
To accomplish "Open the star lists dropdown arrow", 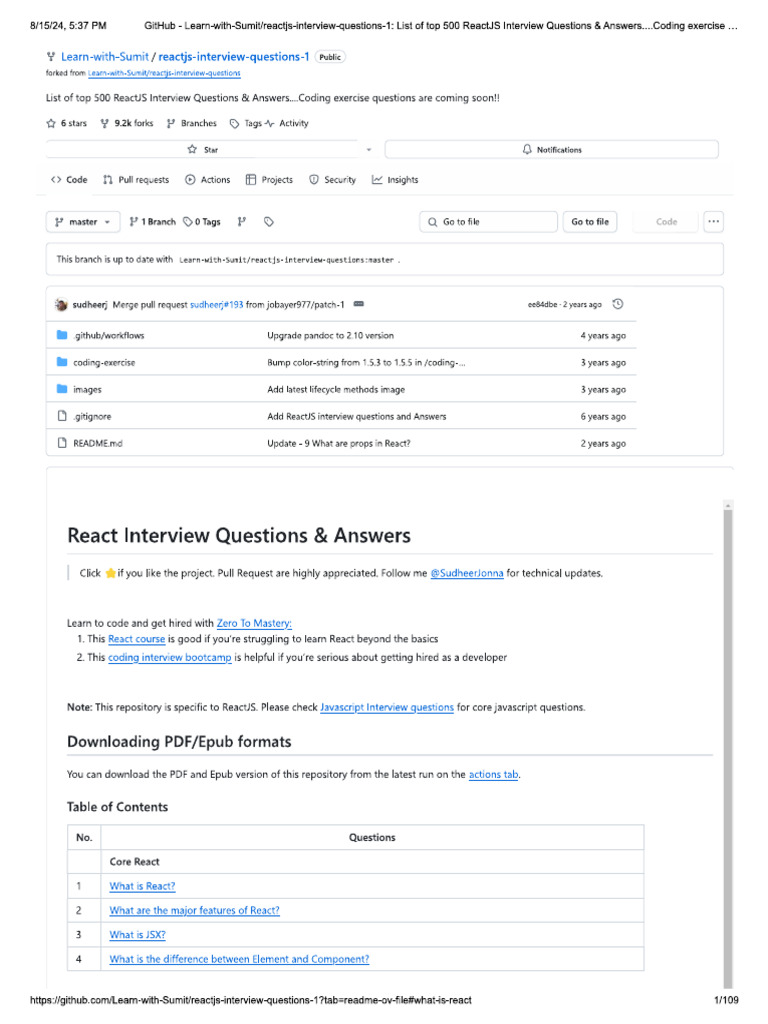I will click(368, 150).
